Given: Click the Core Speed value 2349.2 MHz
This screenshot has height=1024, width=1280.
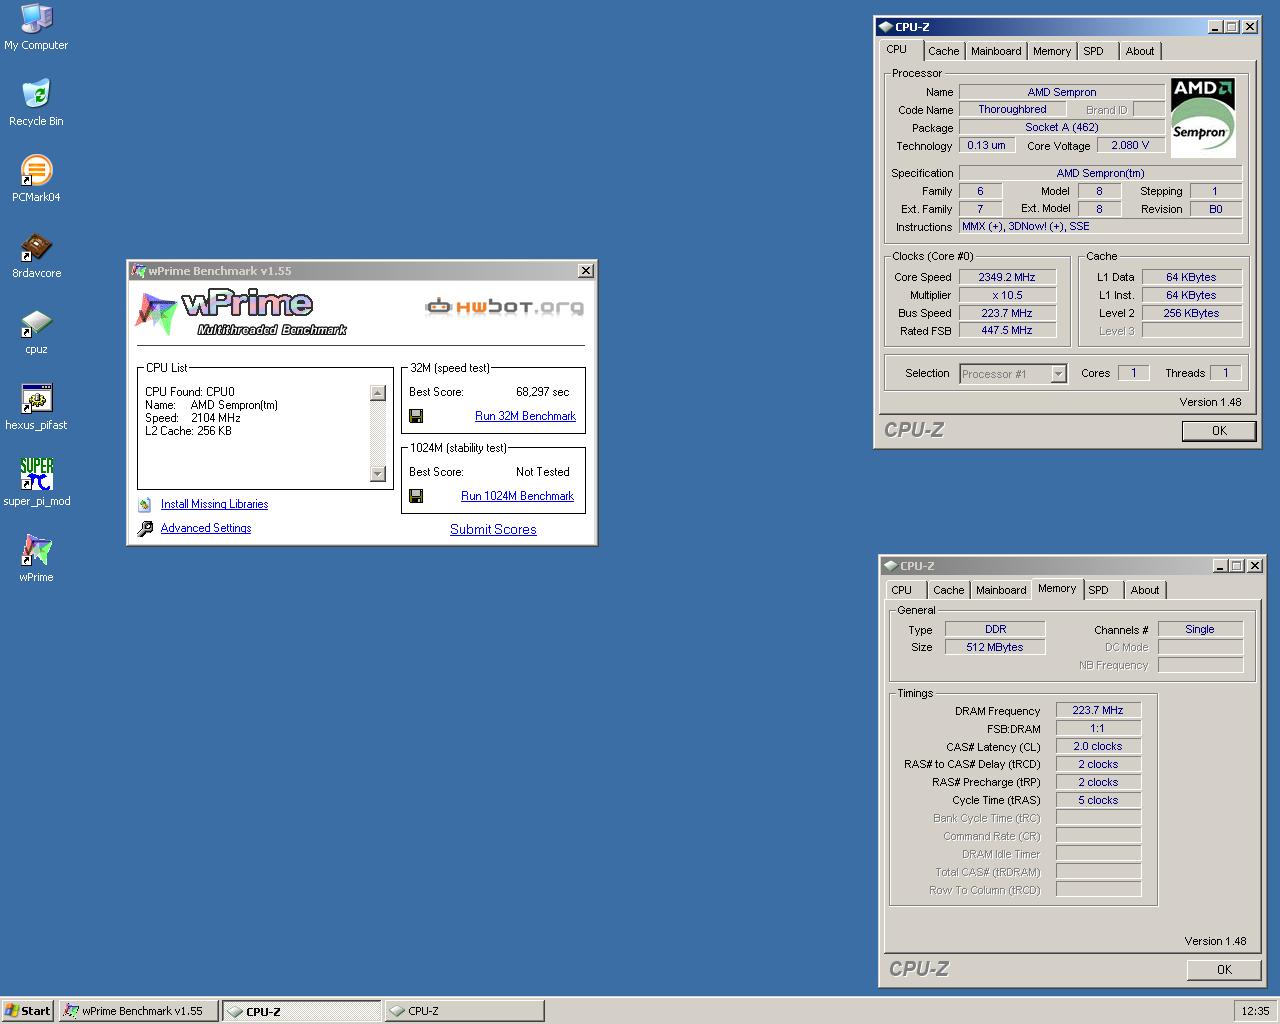Looking at the screenshot, I should 1007,277.
